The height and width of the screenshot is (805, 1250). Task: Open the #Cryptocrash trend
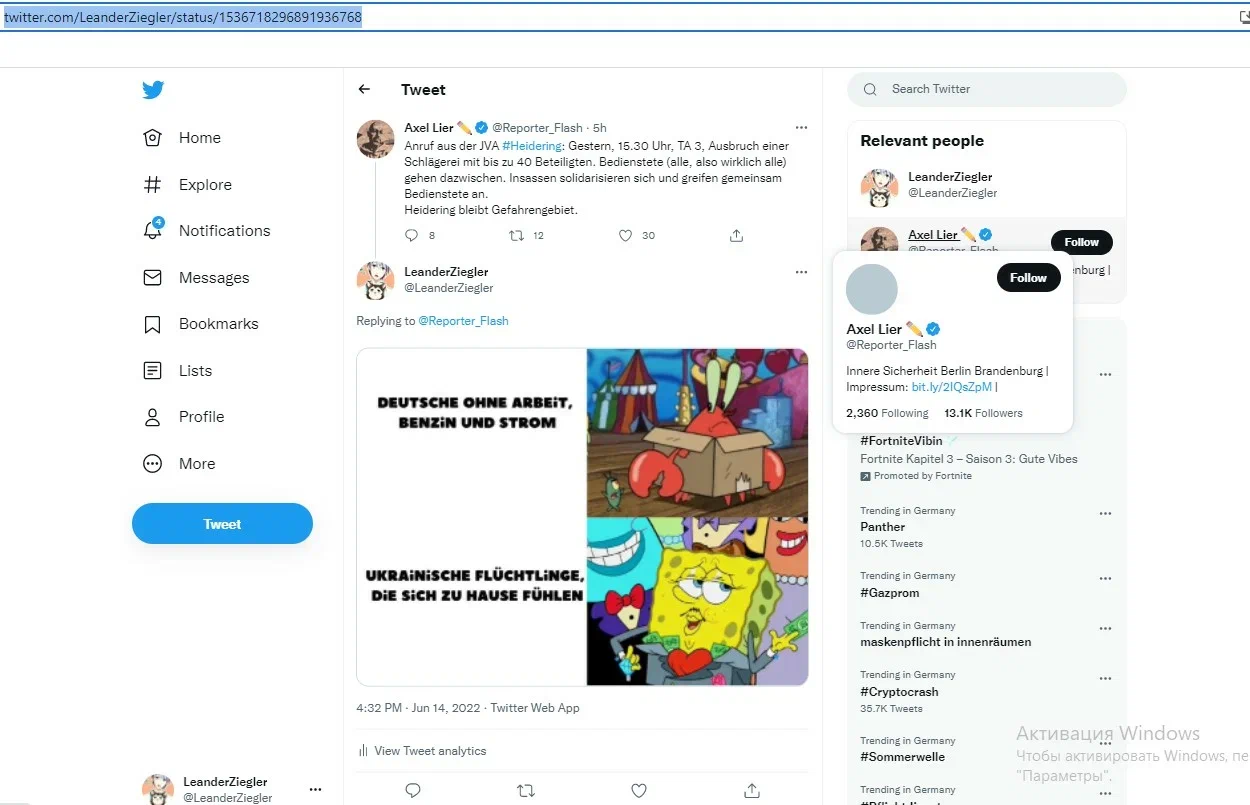click(x=899, y=692)
